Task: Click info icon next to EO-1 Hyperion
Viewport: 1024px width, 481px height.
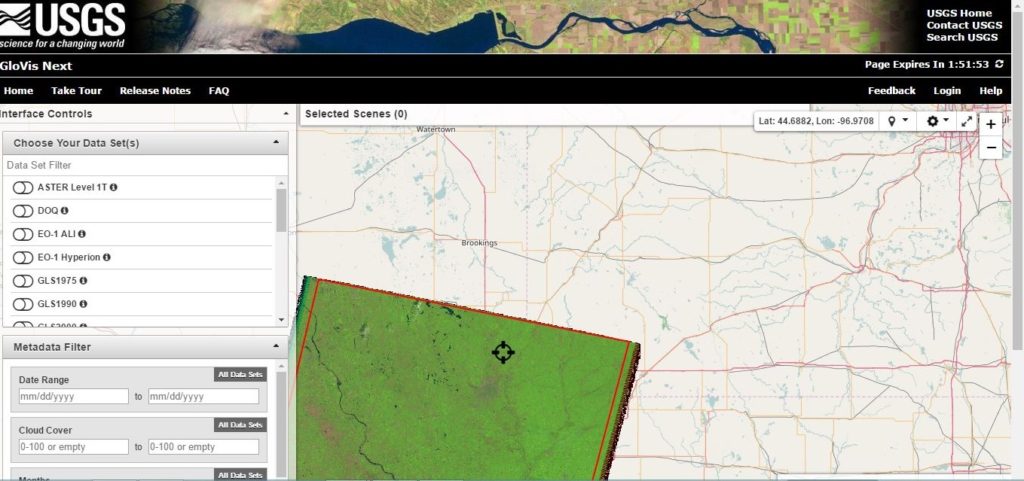Action: [107, 257]
